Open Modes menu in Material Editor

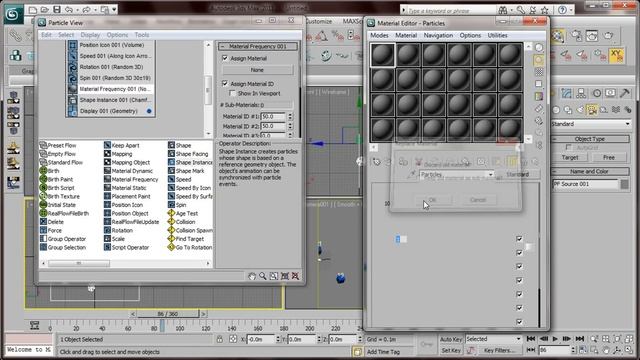point(379,36)
